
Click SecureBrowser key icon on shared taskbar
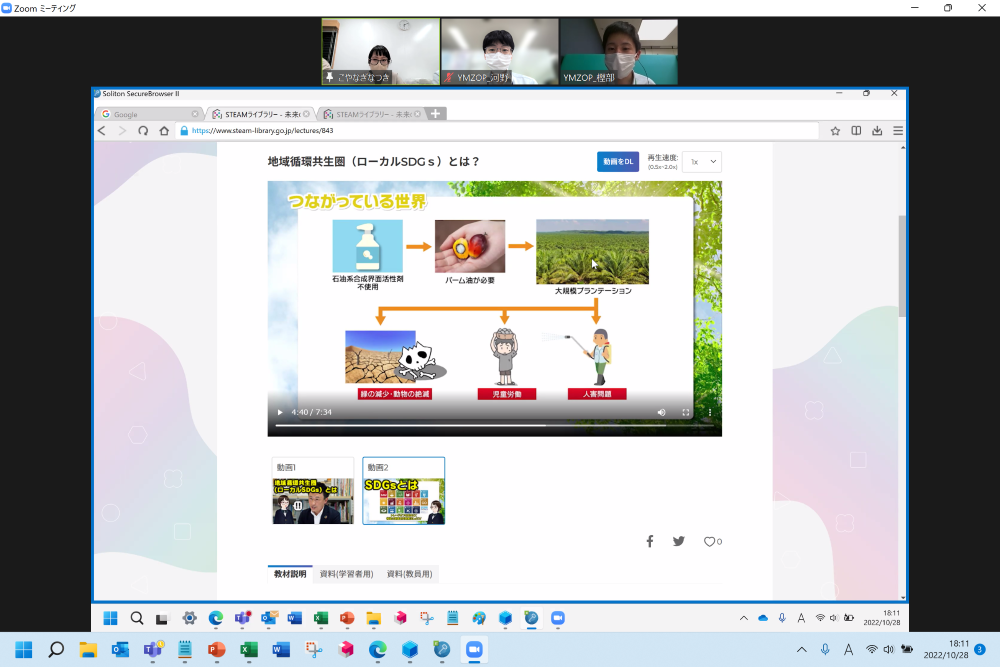coord(531,618)
